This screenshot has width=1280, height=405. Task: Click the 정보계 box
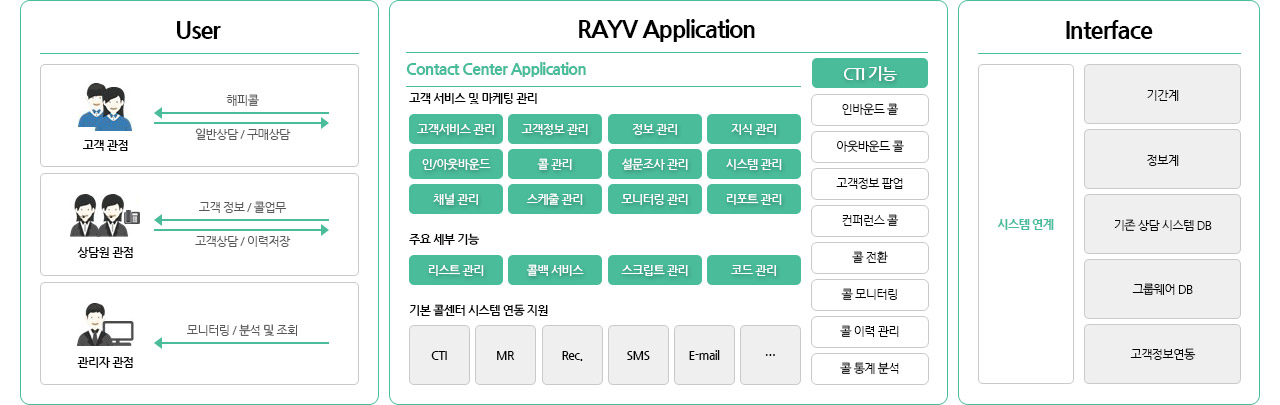[x=1163, y=159]
